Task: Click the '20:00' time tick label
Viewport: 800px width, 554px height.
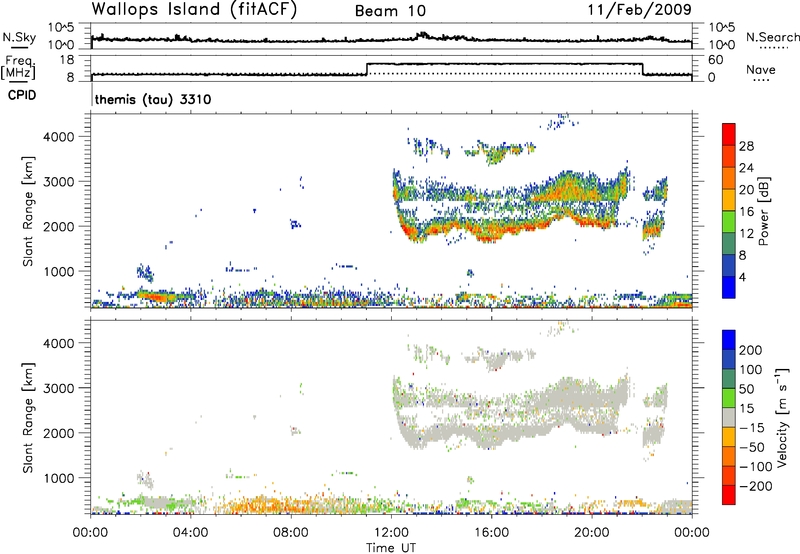Action: pos(592,533)
